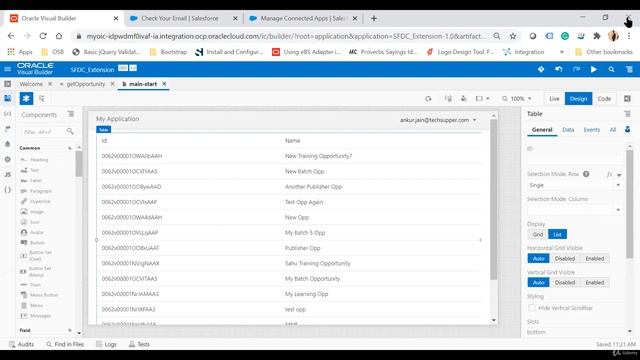Select the Components palette asterisk icon
Screen dimensions: 640x360
click(x=26, y=98)
